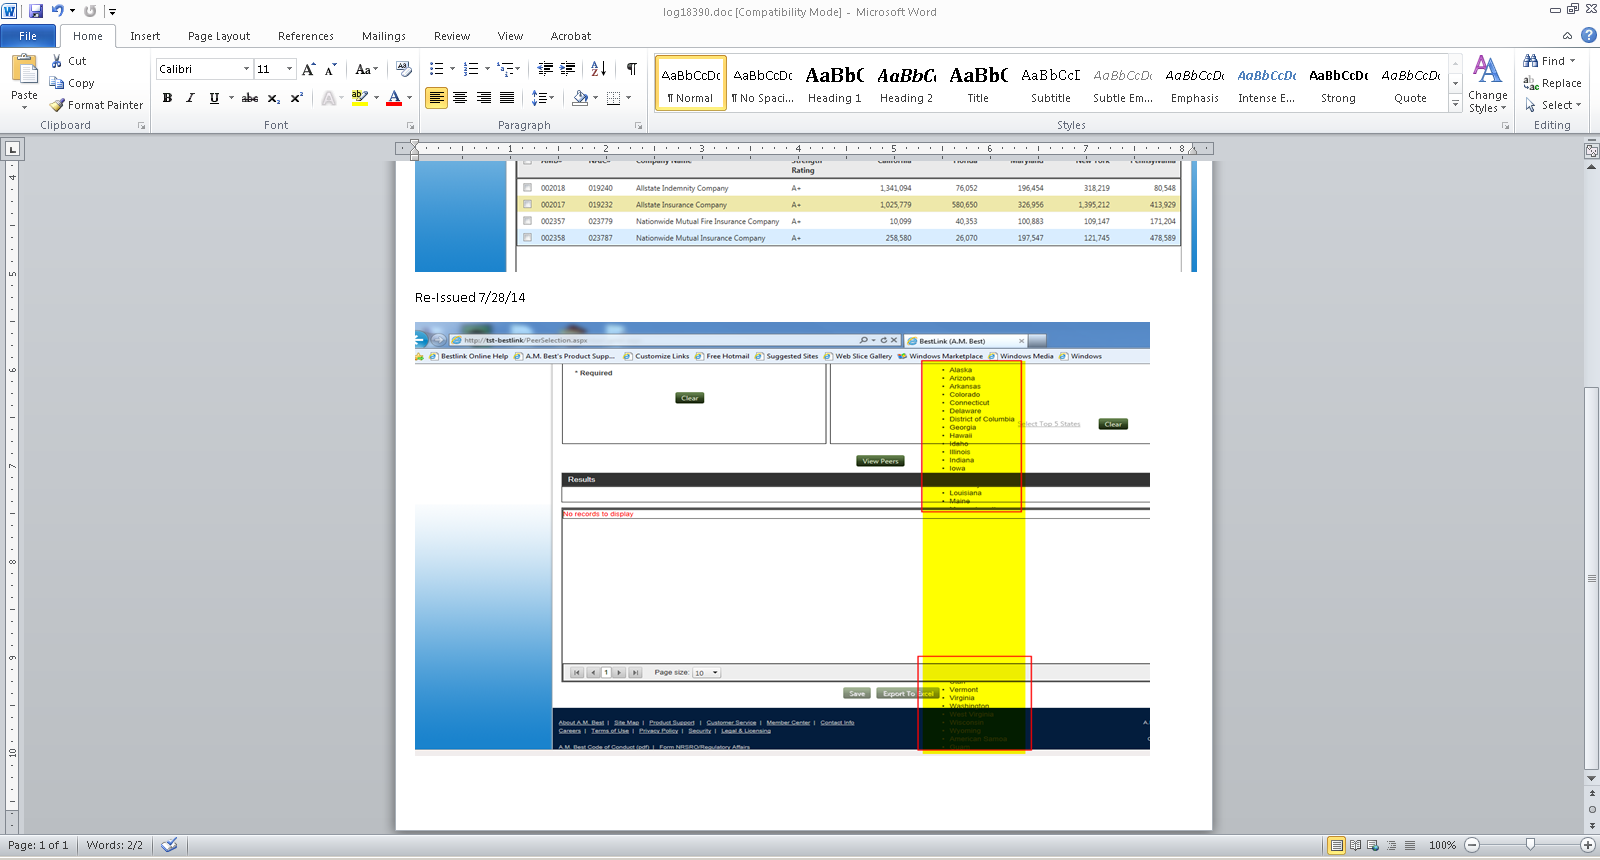Apply the Heading 1 style
This screenshot has width=1600, height=860.
coord(835,84)
